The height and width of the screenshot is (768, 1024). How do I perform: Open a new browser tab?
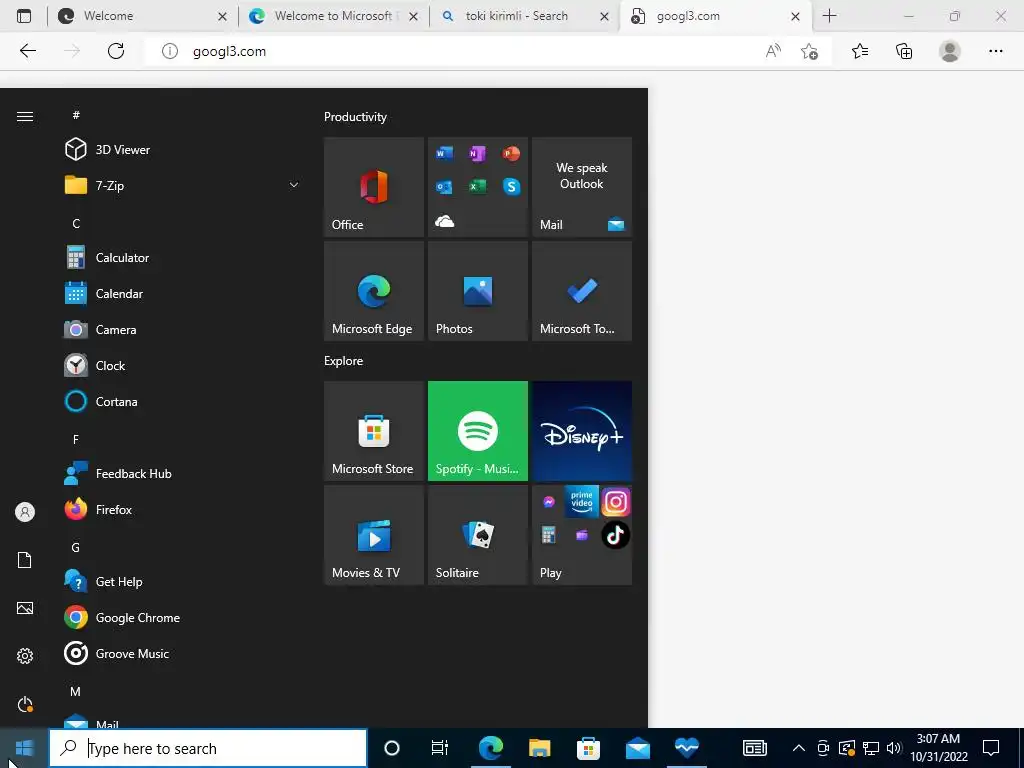click(829, 16)
